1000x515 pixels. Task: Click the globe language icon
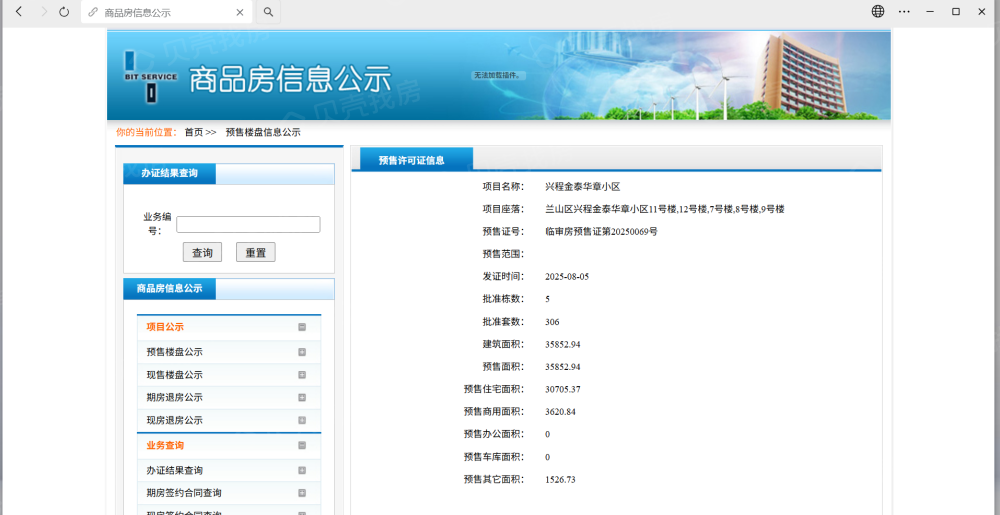coord(878,11)
